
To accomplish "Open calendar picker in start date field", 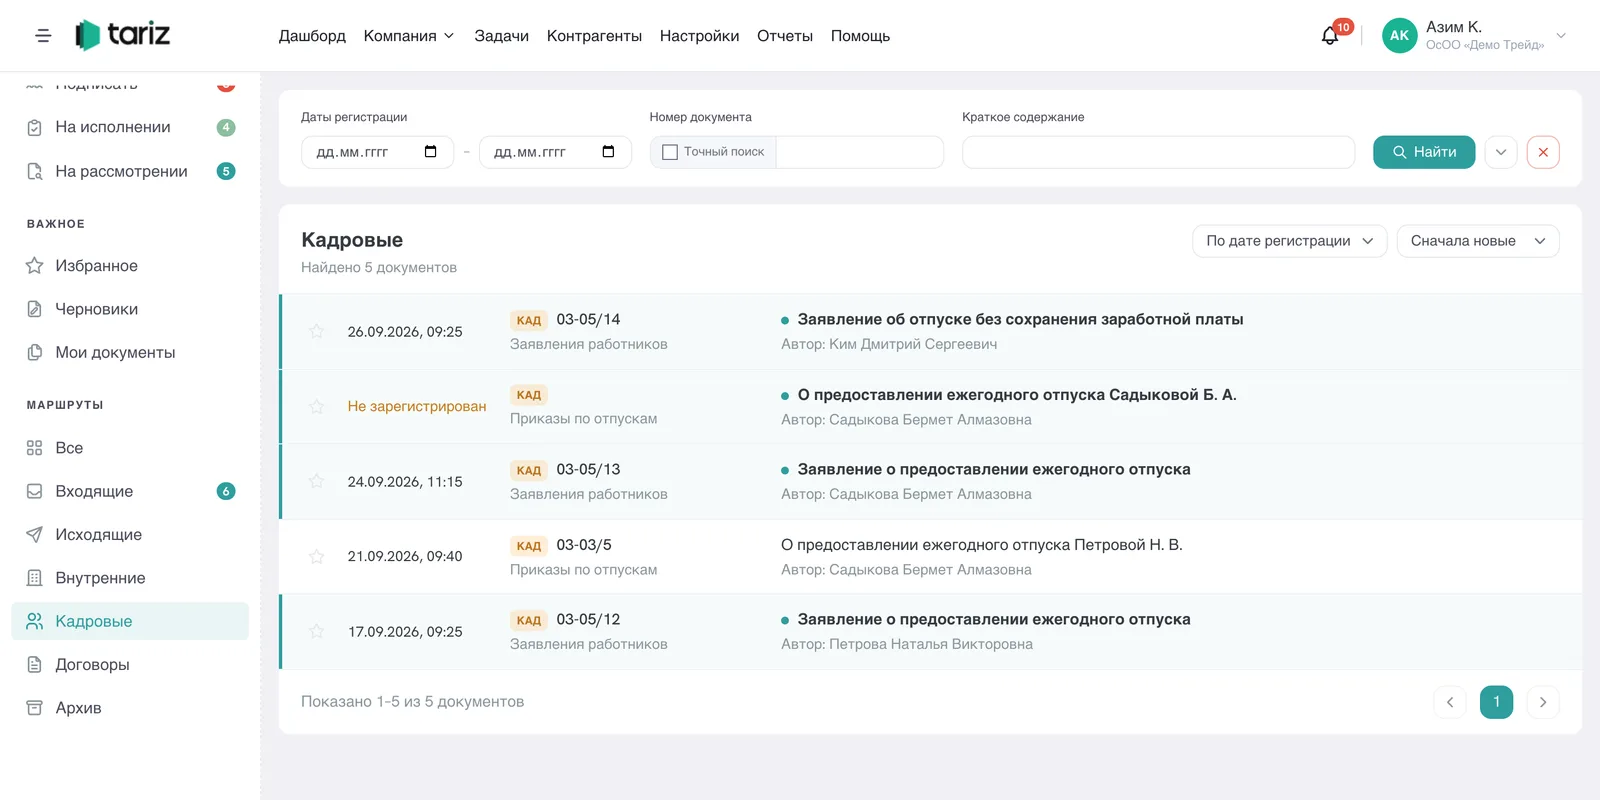I will 431,152.
